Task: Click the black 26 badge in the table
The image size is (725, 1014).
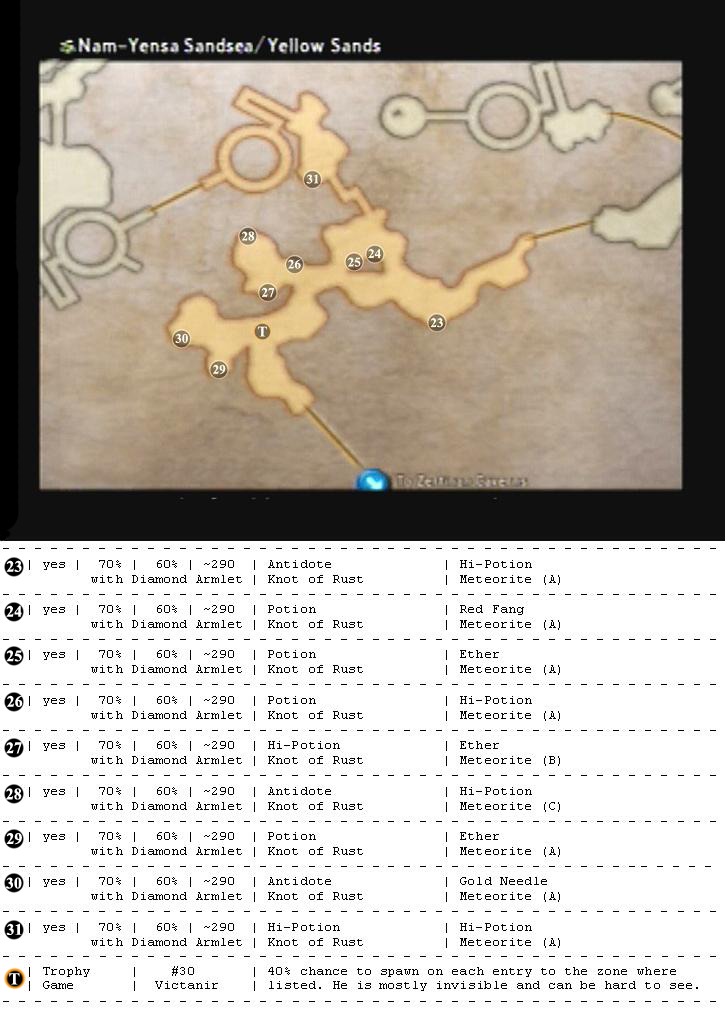Action: point(14,702)
